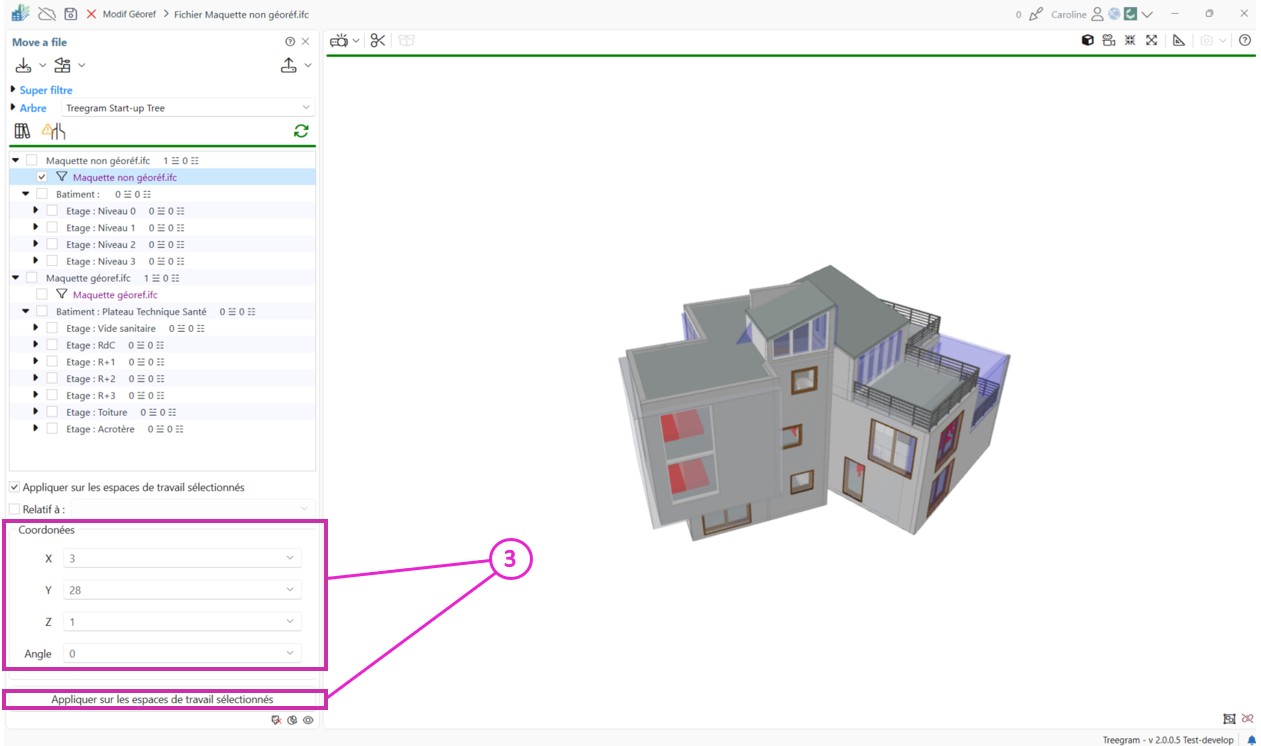This screenshot has height=746, width=1261.
Task: Click the notification bell in status bar
Action: click(1251, 740)
